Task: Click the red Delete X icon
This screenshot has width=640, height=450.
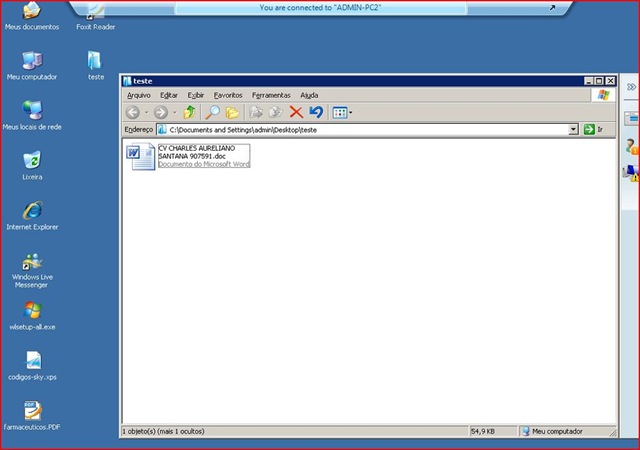Action: click(x=296, y=113)
